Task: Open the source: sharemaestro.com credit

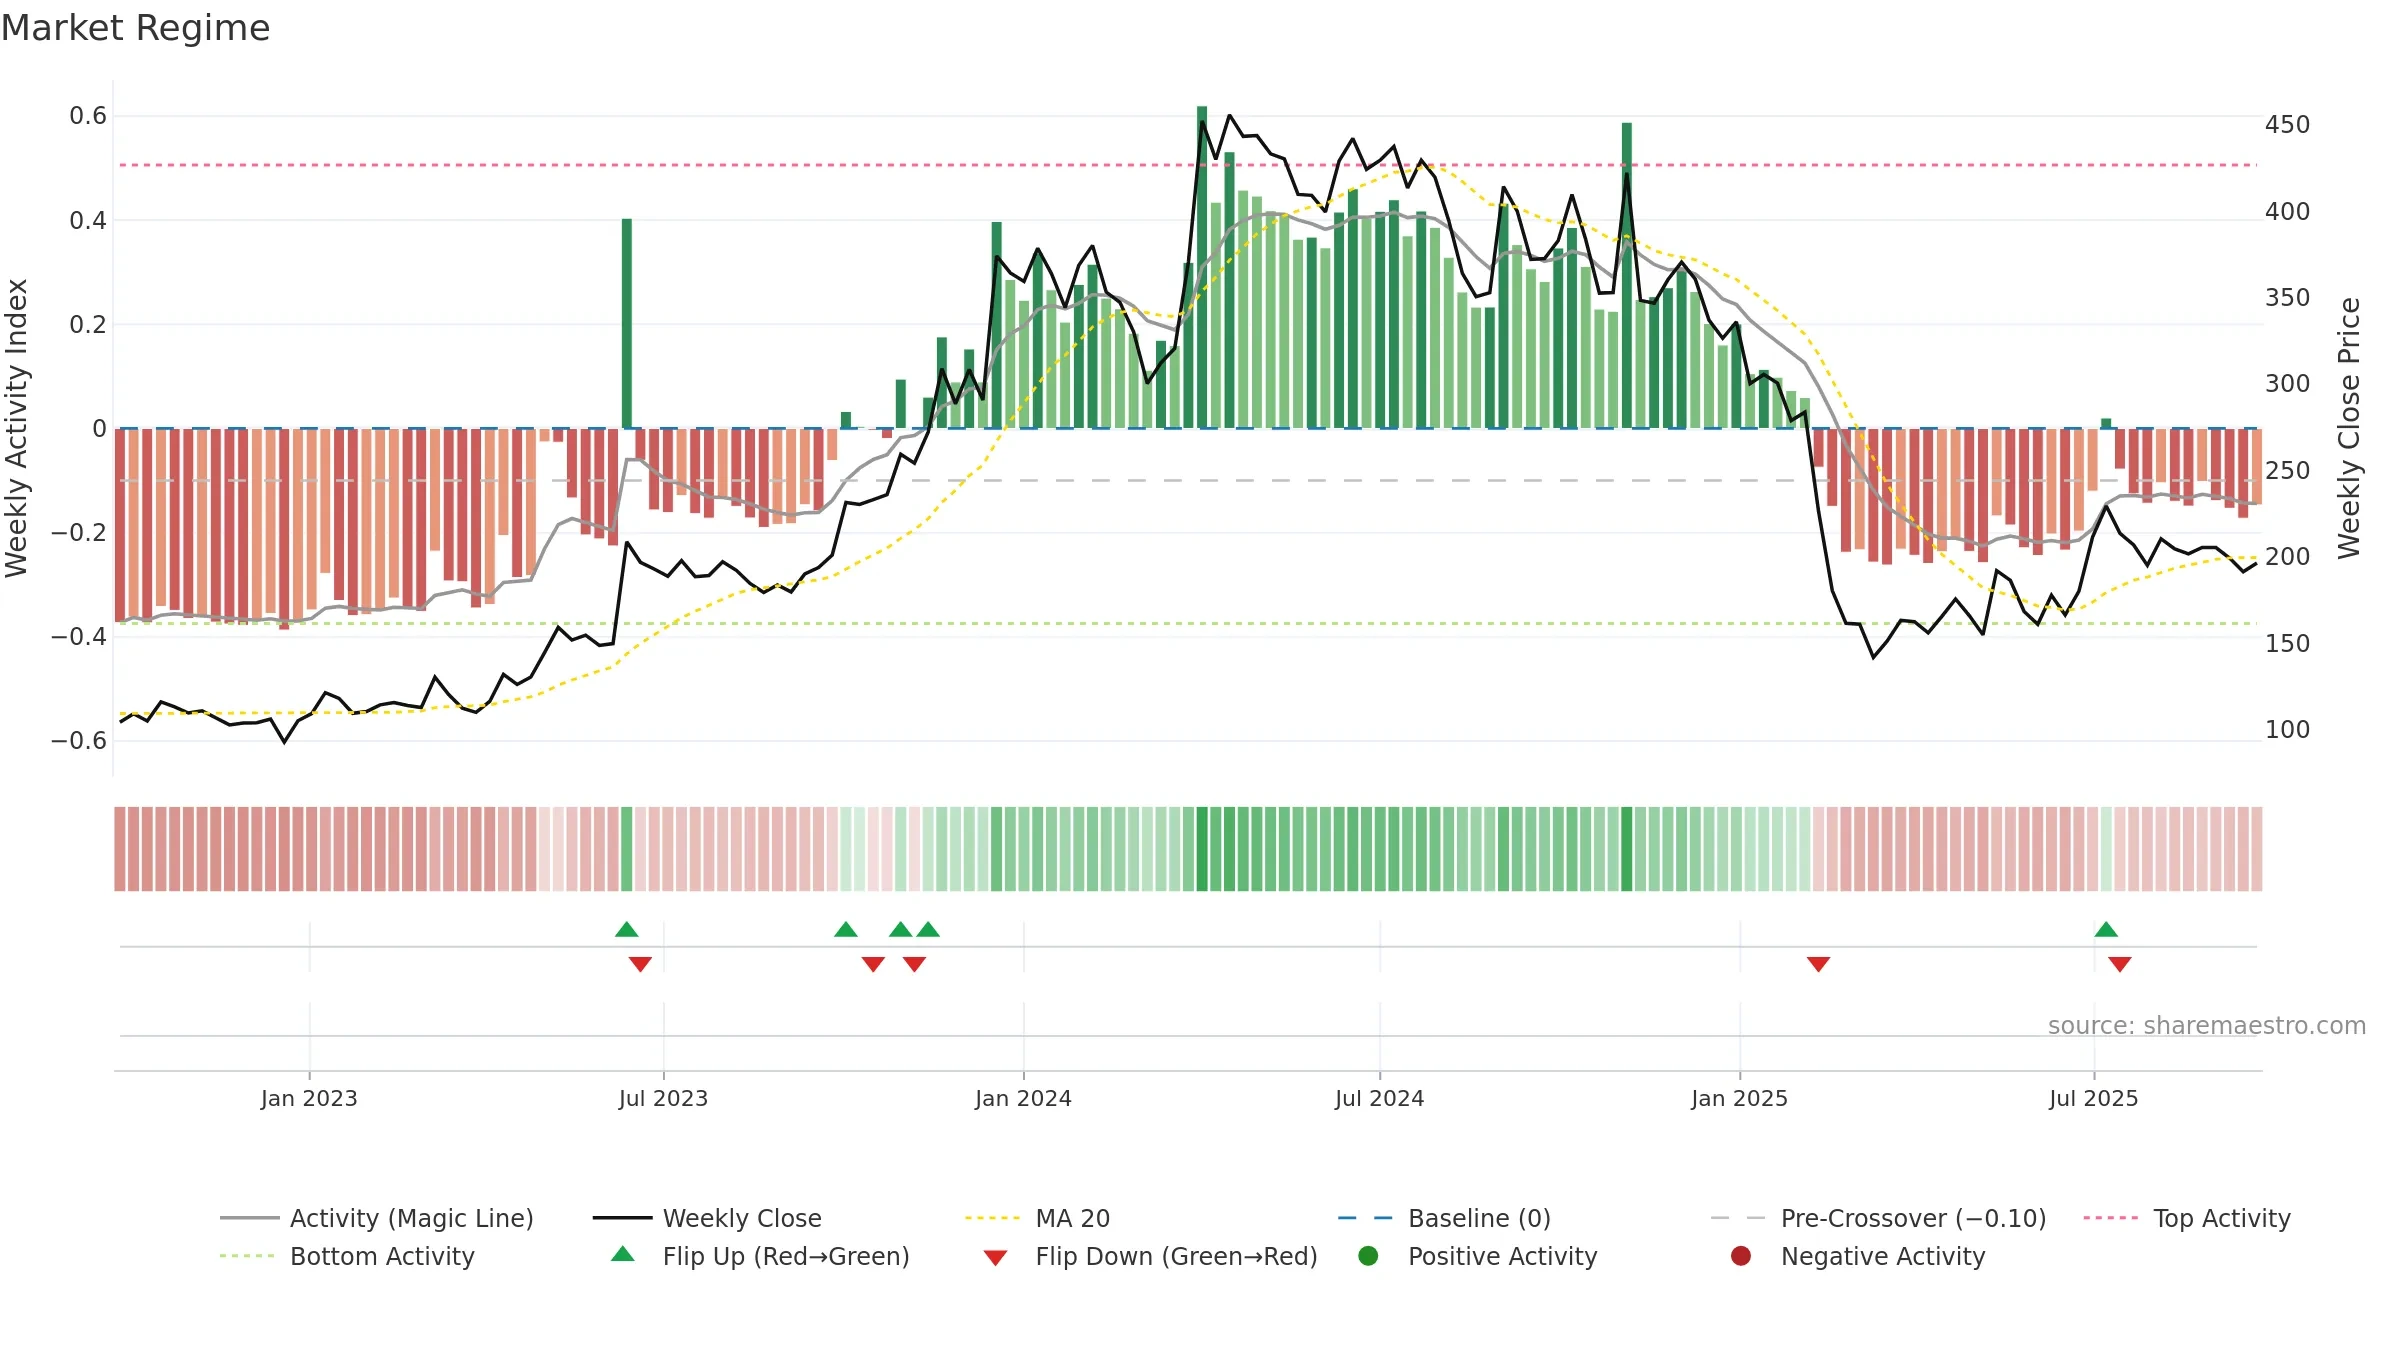Action: 2207,1025
